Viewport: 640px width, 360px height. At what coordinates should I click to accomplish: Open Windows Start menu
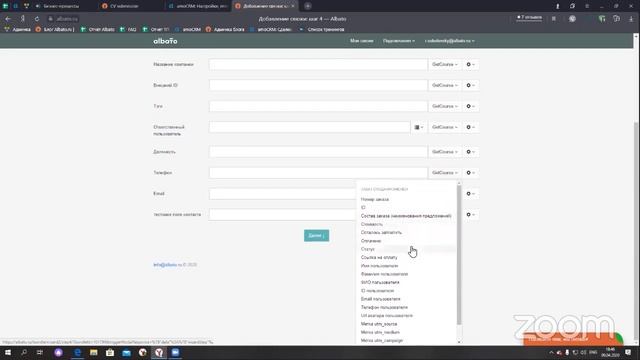[x=8, y=353]
